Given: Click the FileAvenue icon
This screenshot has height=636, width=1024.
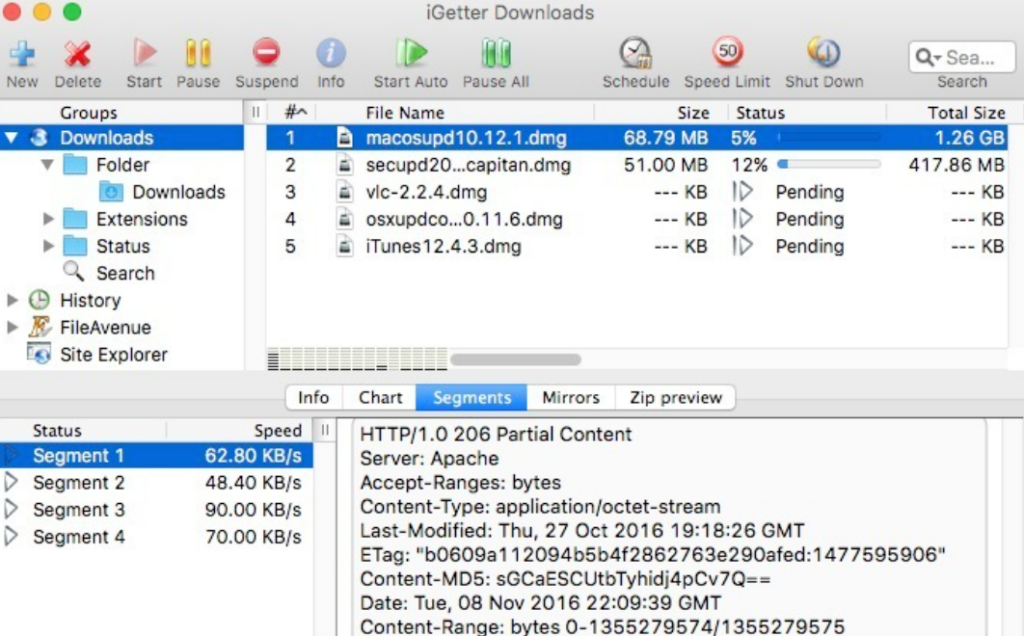Looking at the screenshot, I should (x=39, y=327).
